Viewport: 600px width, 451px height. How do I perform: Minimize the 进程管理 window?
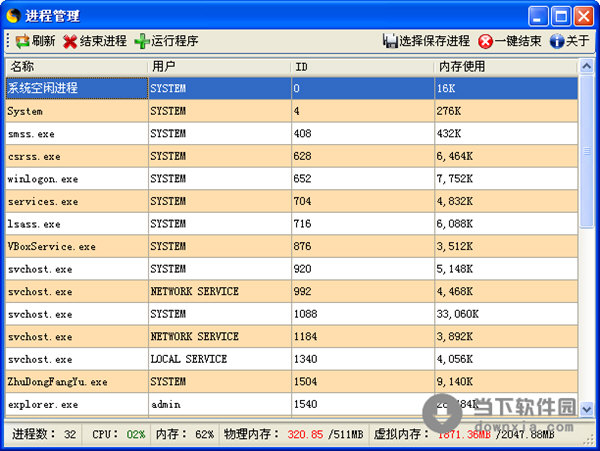(539, 15)
